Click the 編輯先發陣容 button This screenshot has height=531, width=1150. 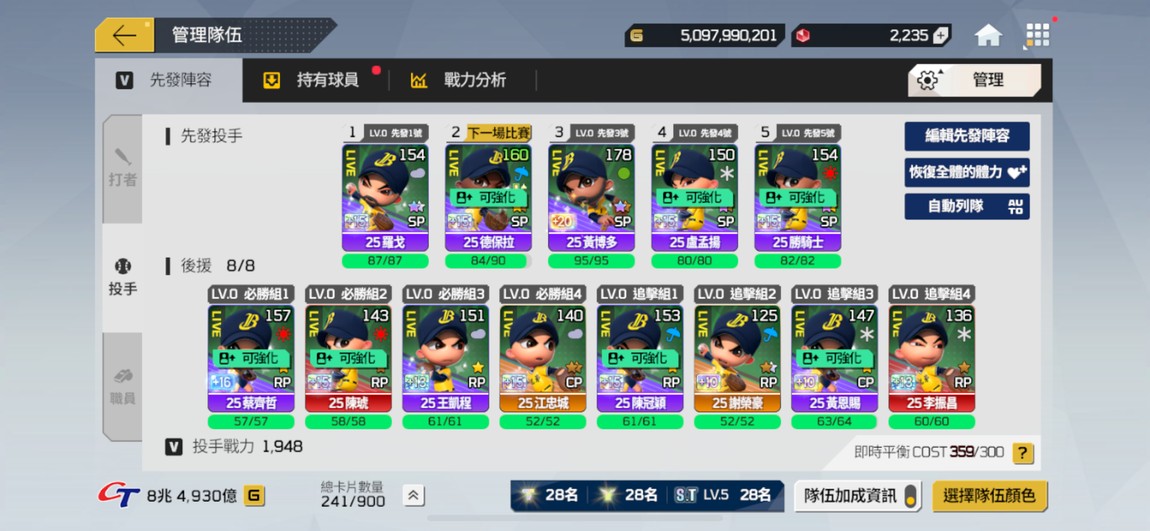pos(967,136)
